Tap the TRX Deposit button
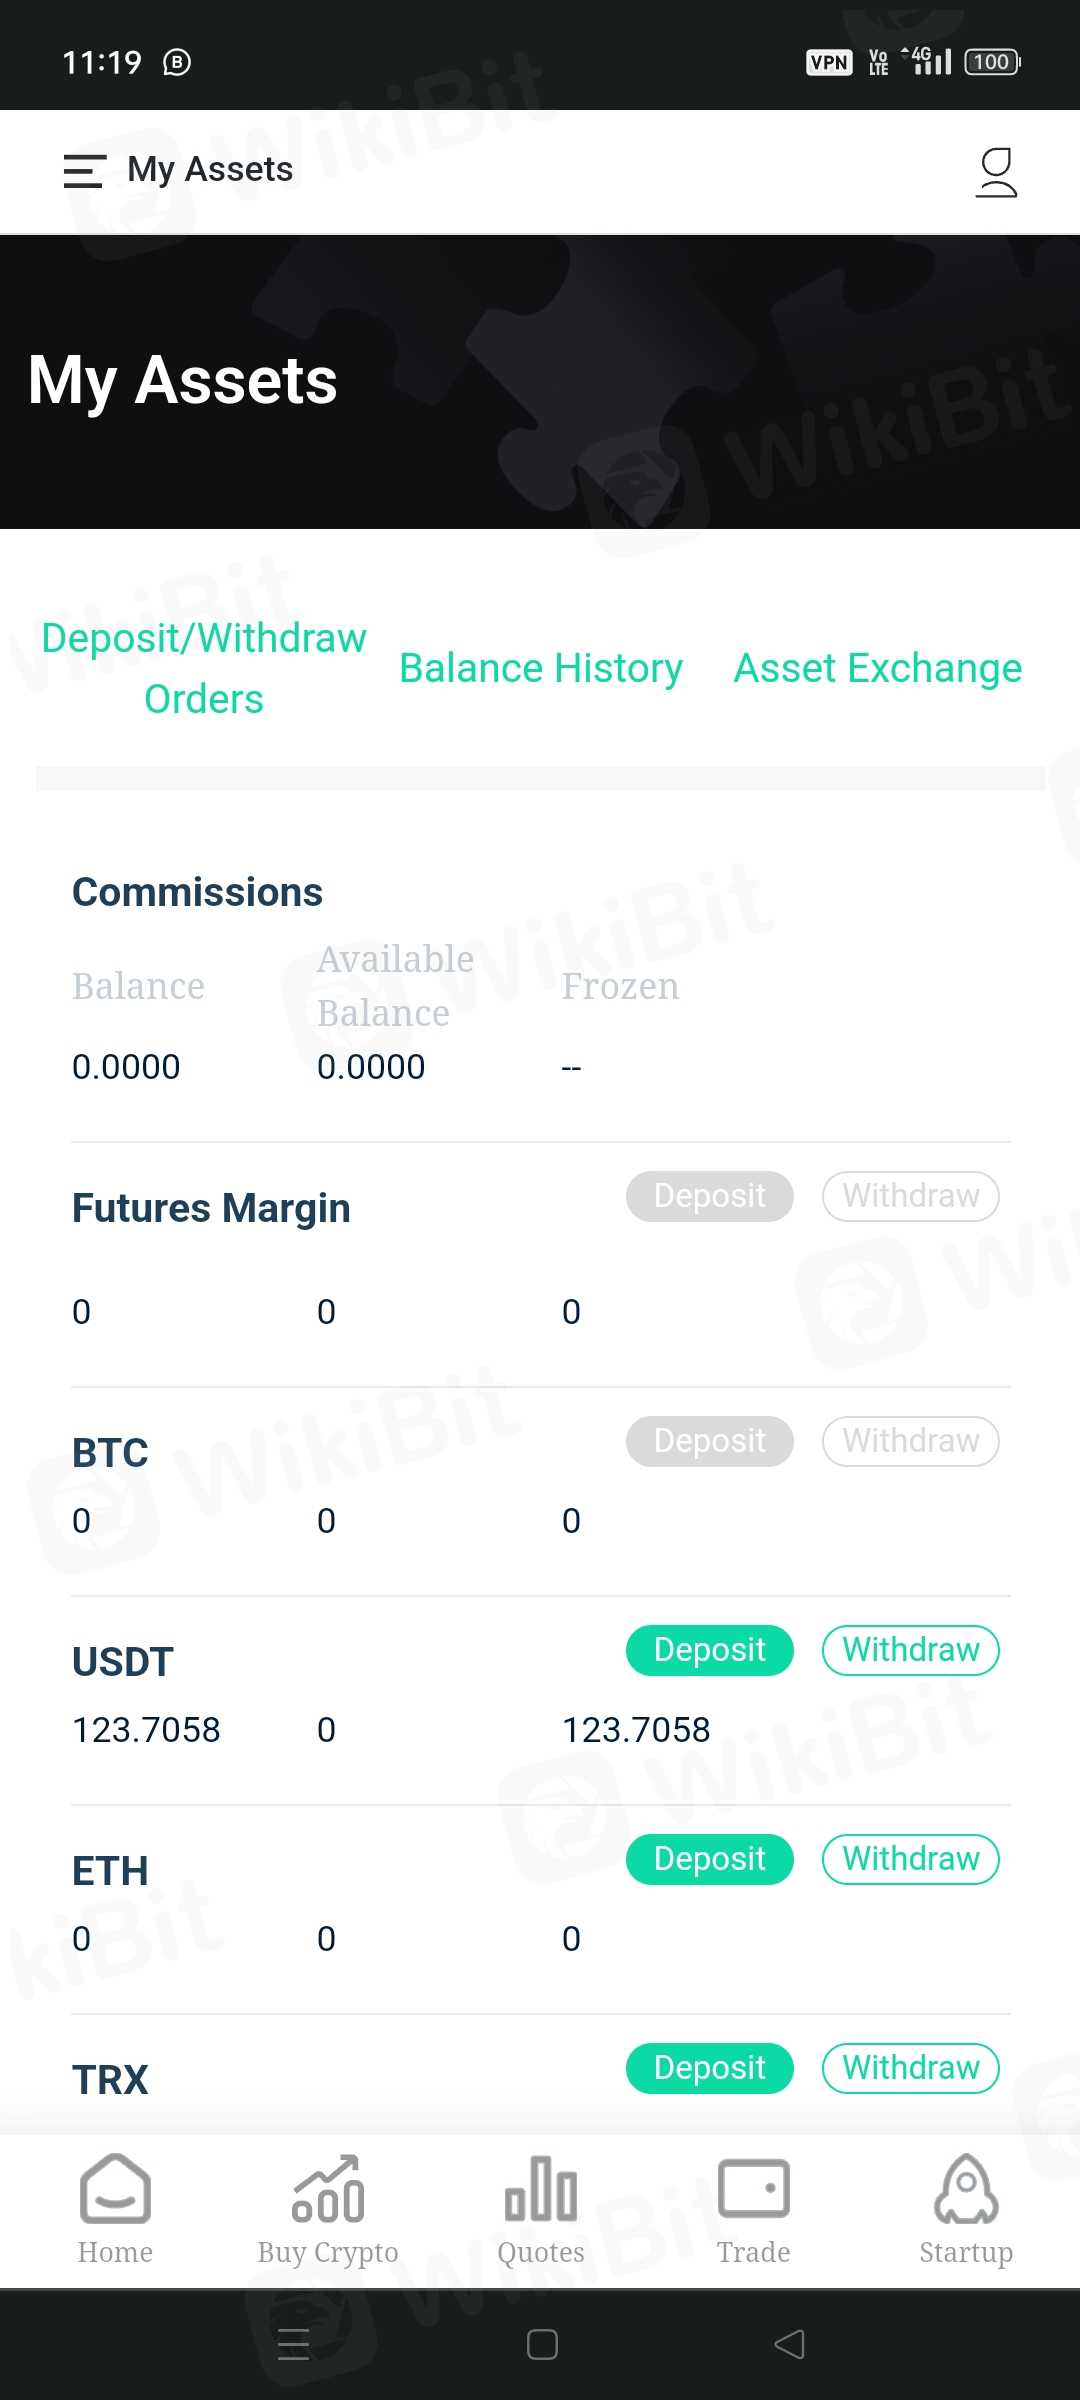Screen dimensions: 1080x2400 (710, 2068)
